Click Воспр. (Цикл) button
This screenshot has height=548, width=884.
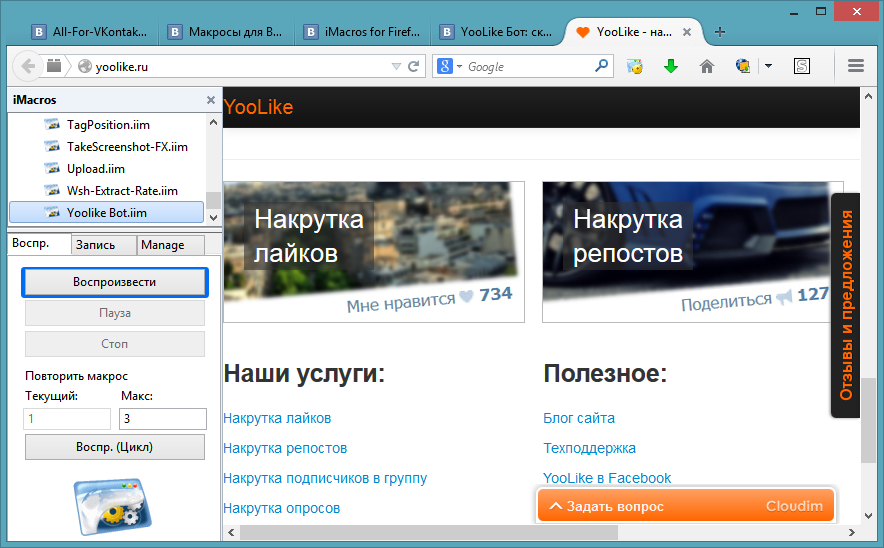tap(114, 447)
